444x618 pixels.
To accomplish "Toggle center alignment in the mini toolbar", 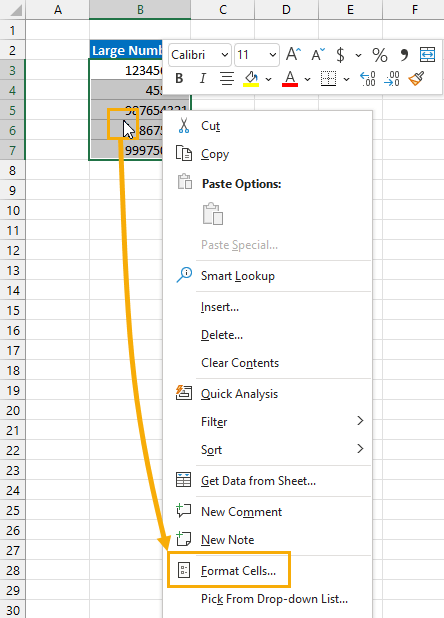I will pyautogui.click(x=227, y=78).
